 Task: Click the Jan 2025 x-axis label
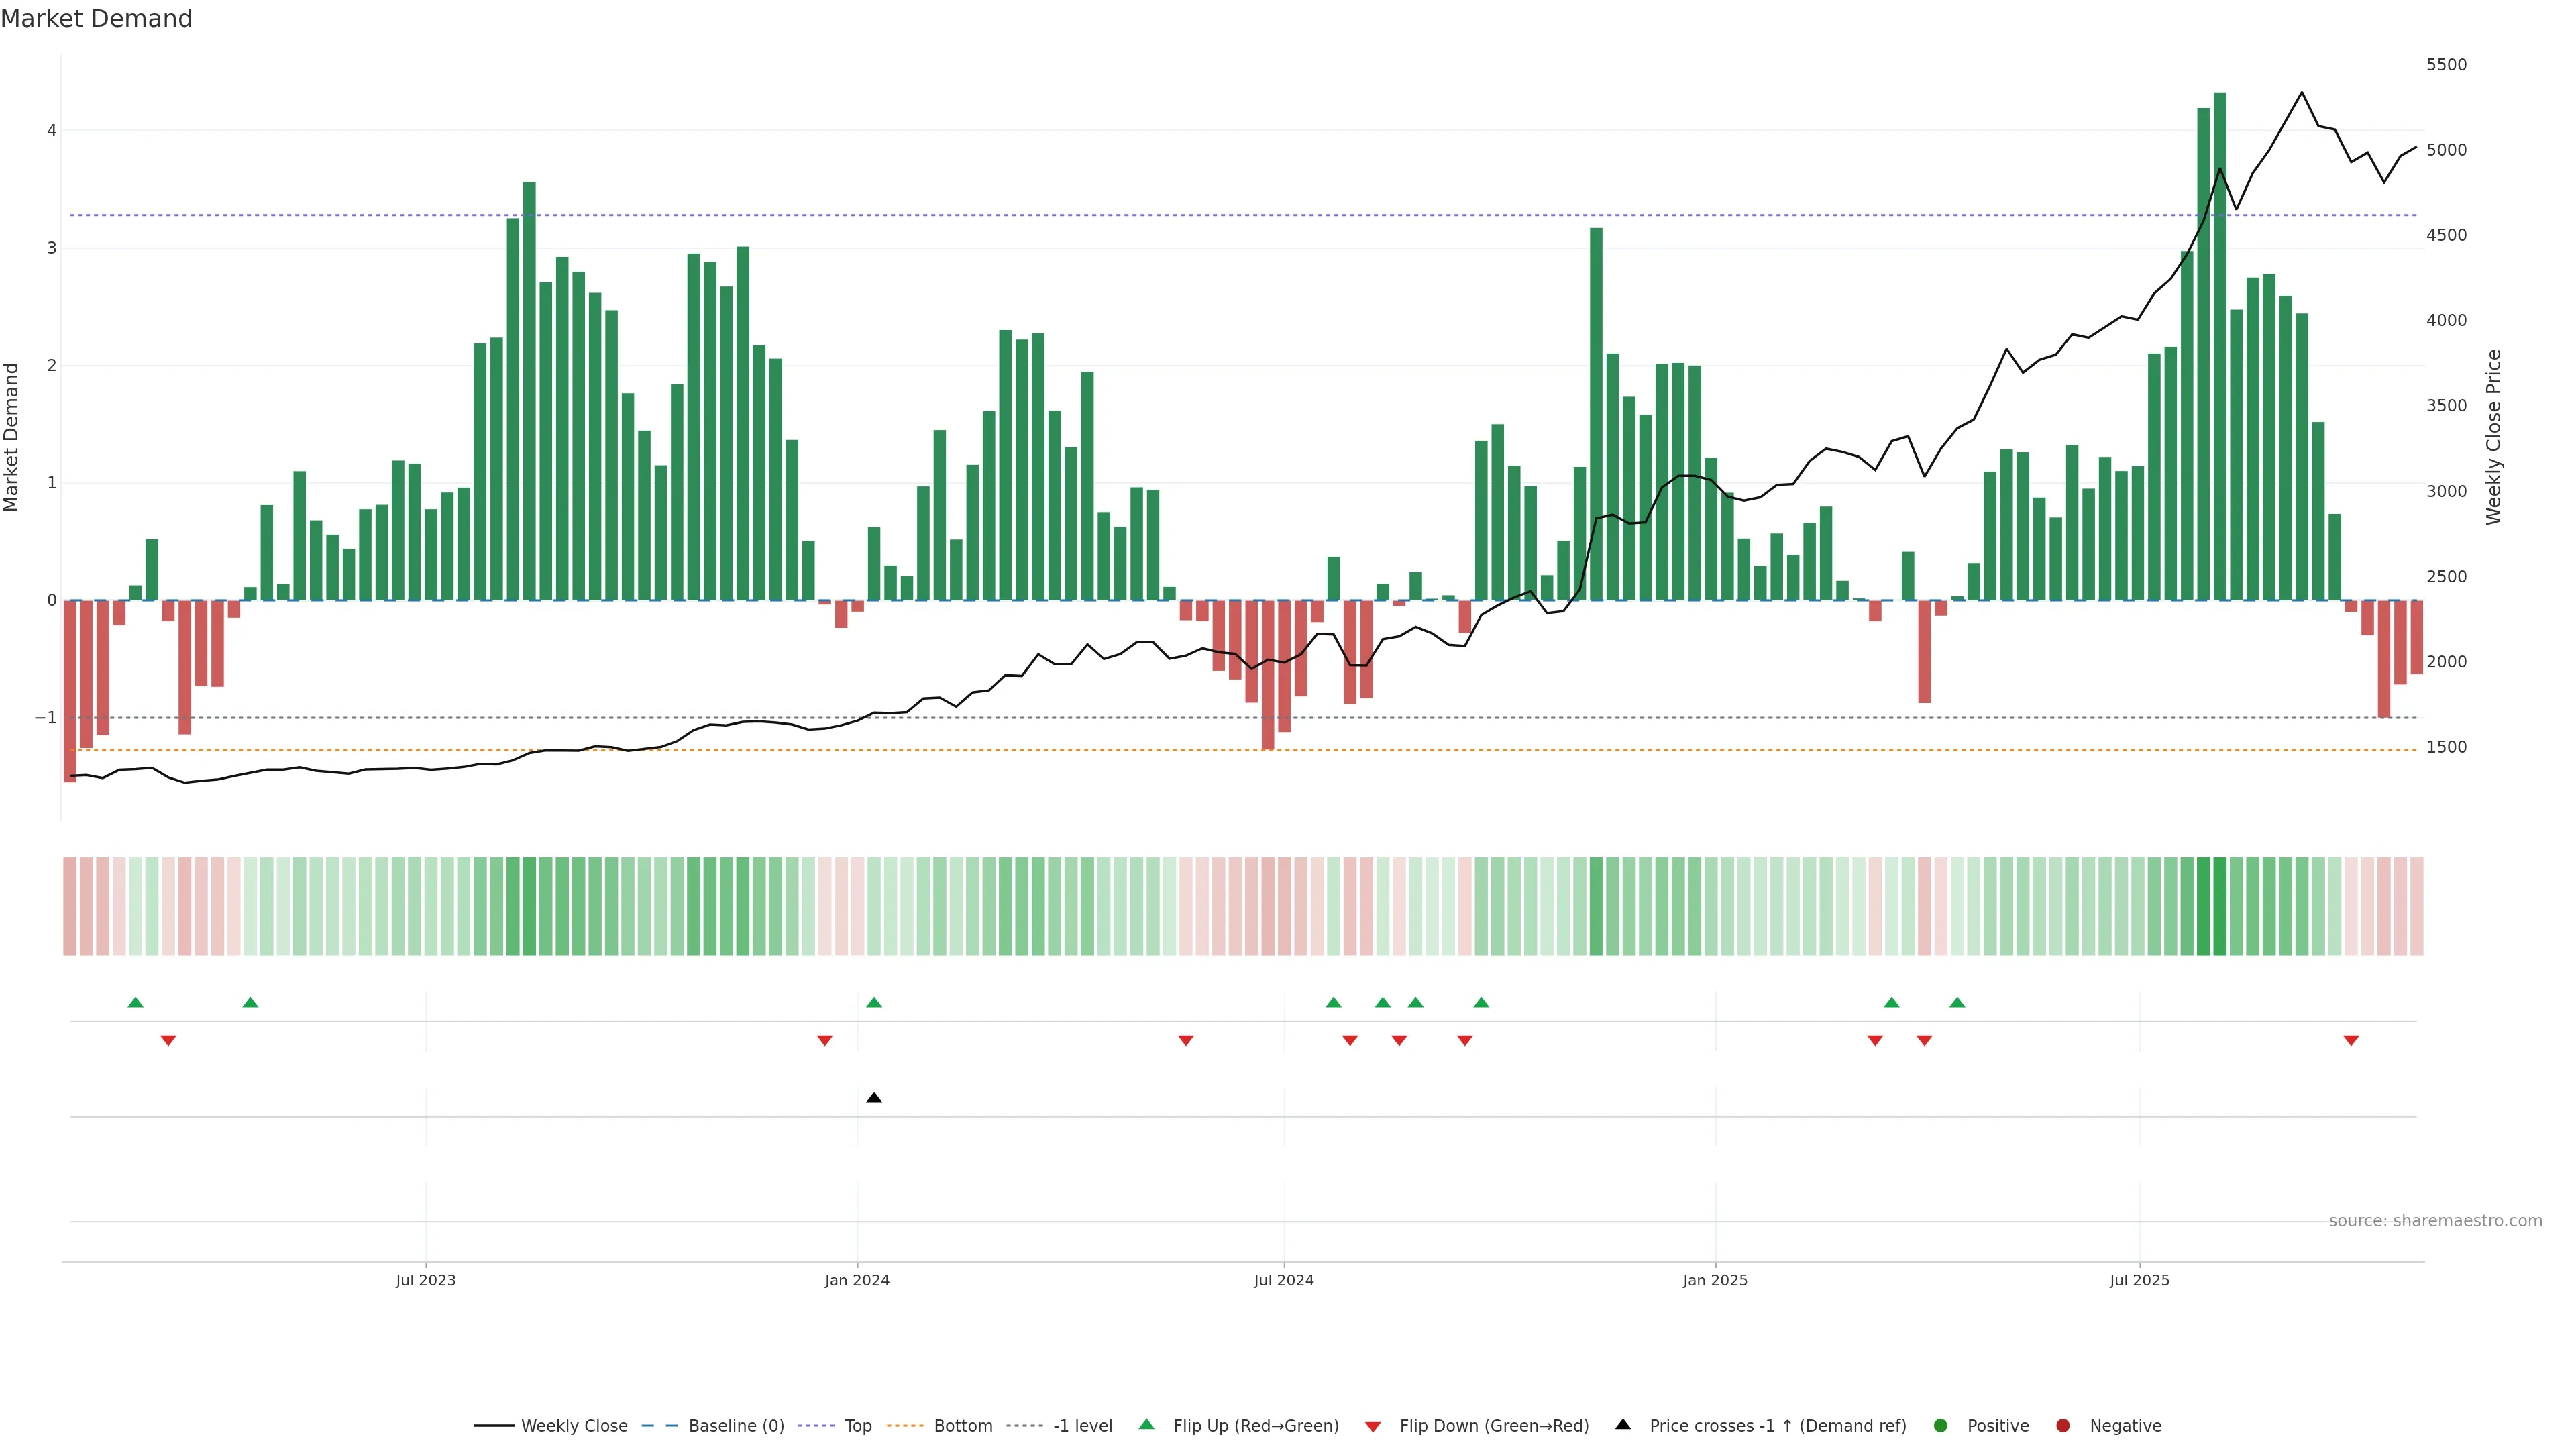(x=1715, y=1280)
